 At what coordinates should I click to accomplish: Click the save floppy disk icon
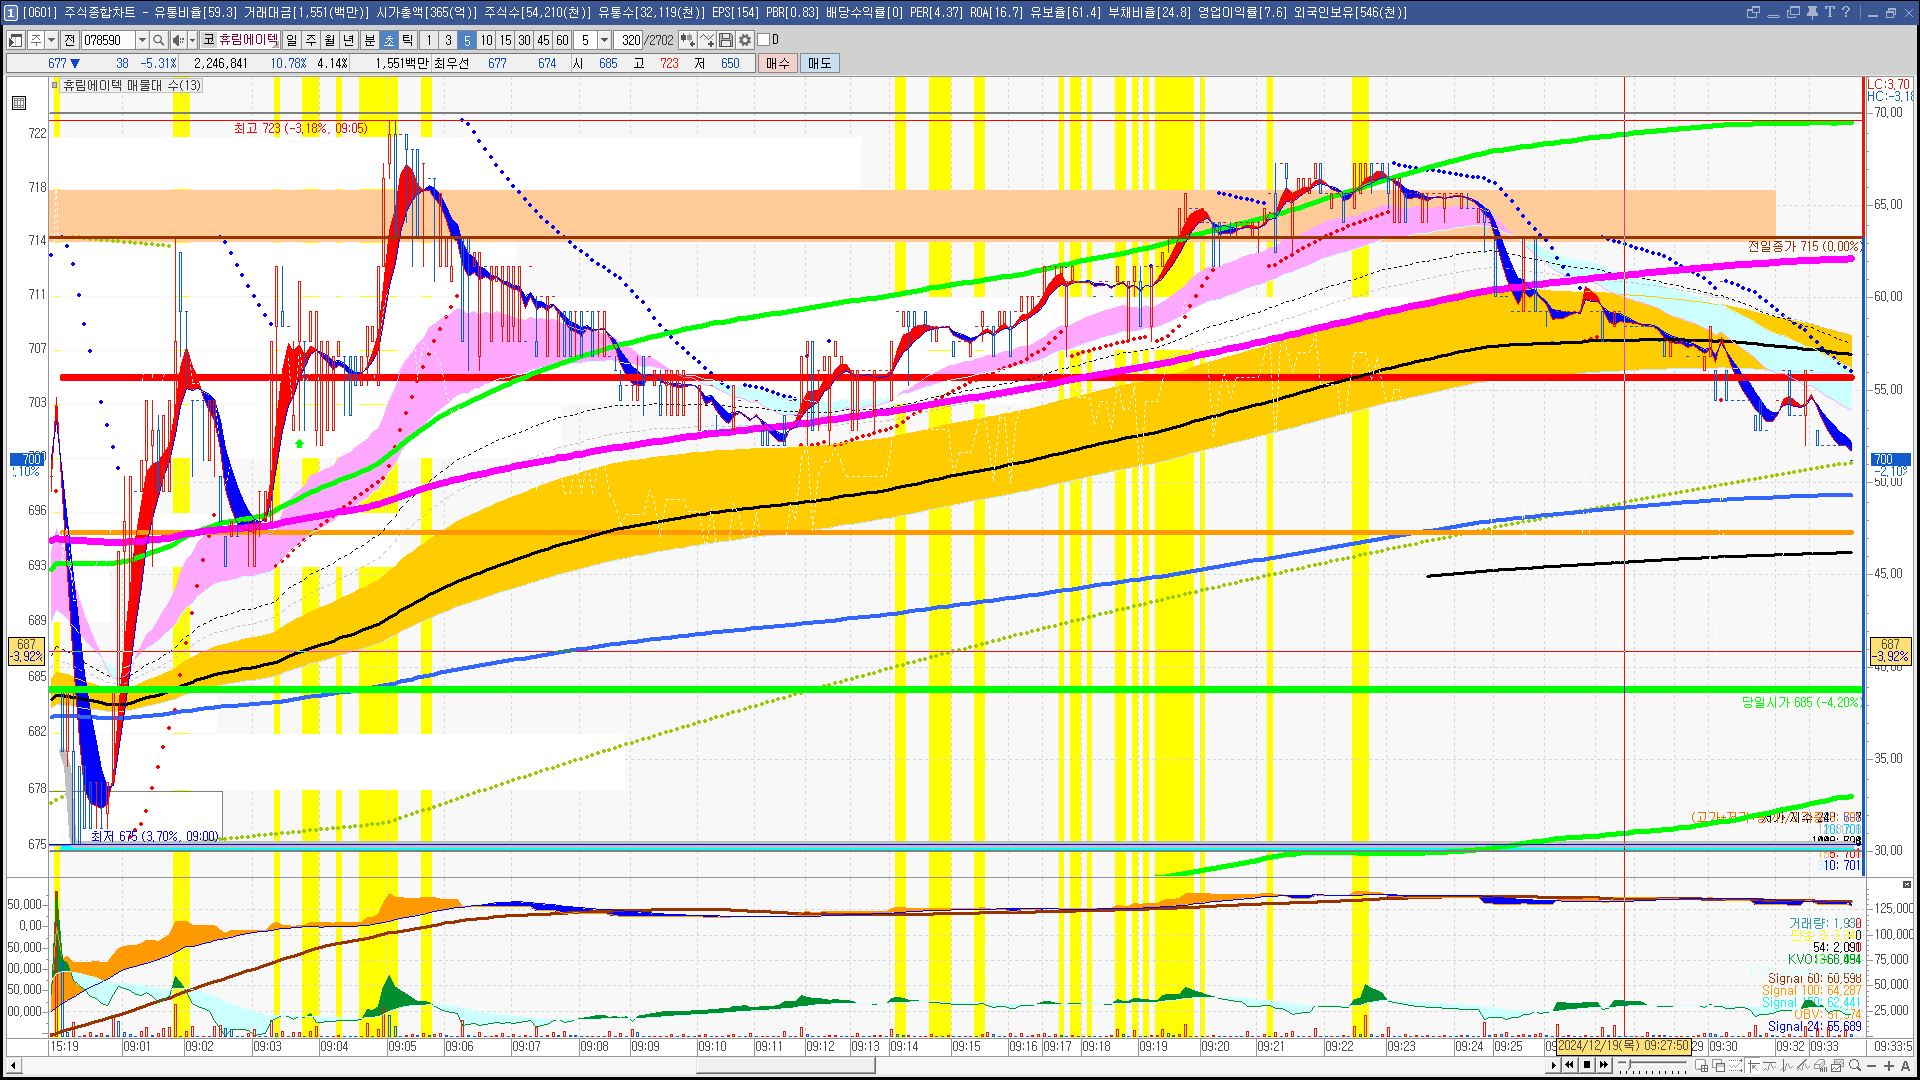point(726,40)
